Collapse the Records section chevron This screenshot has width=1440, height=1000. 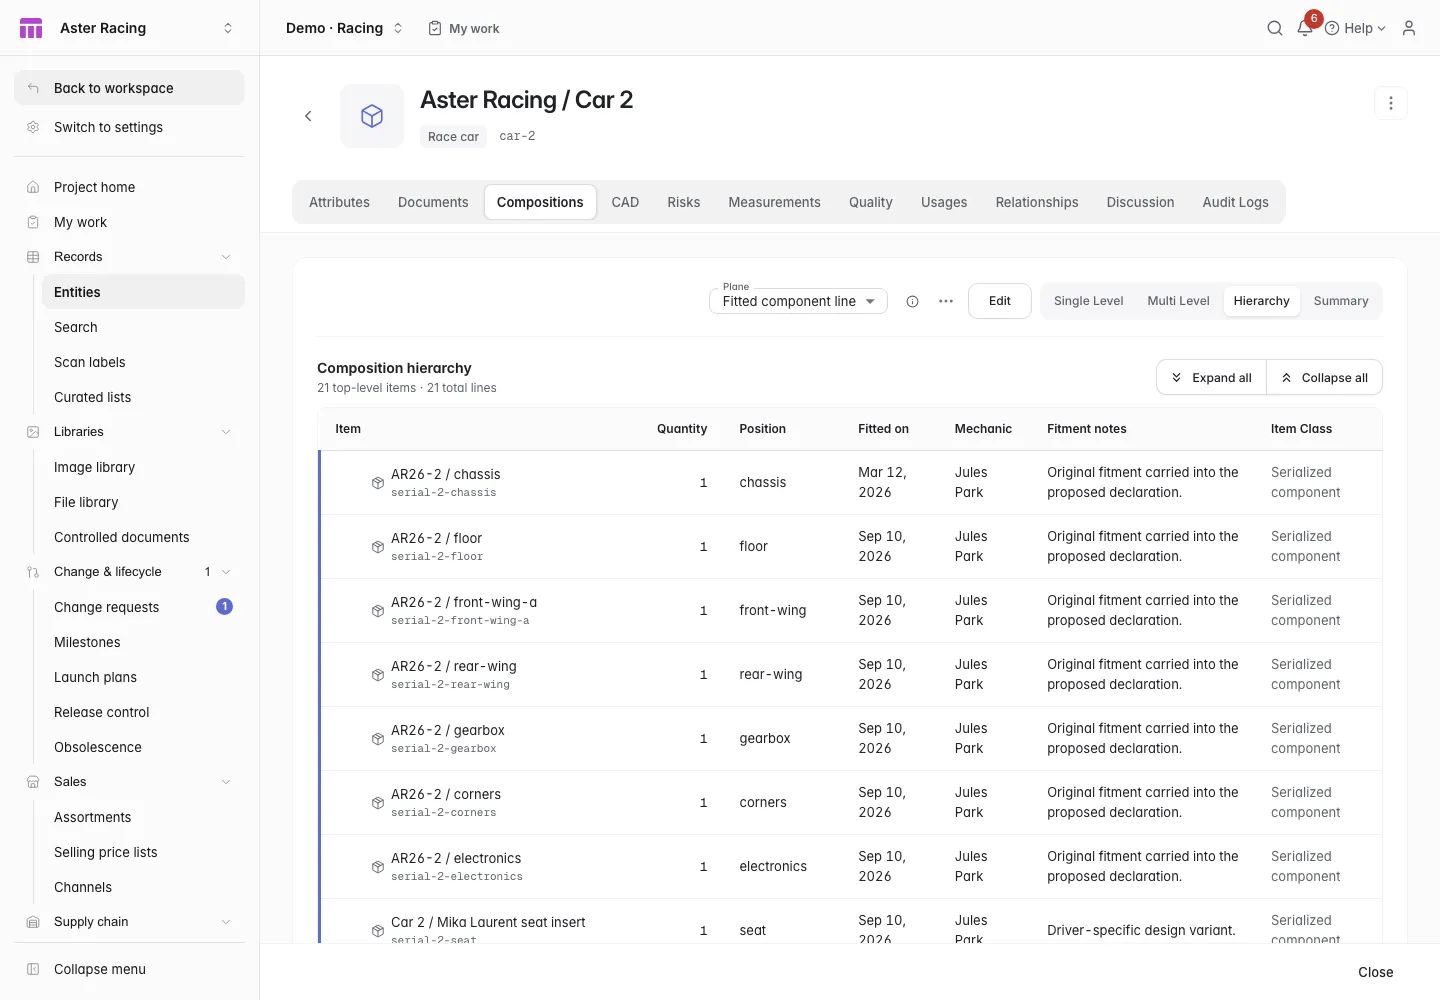click(226, 257)
